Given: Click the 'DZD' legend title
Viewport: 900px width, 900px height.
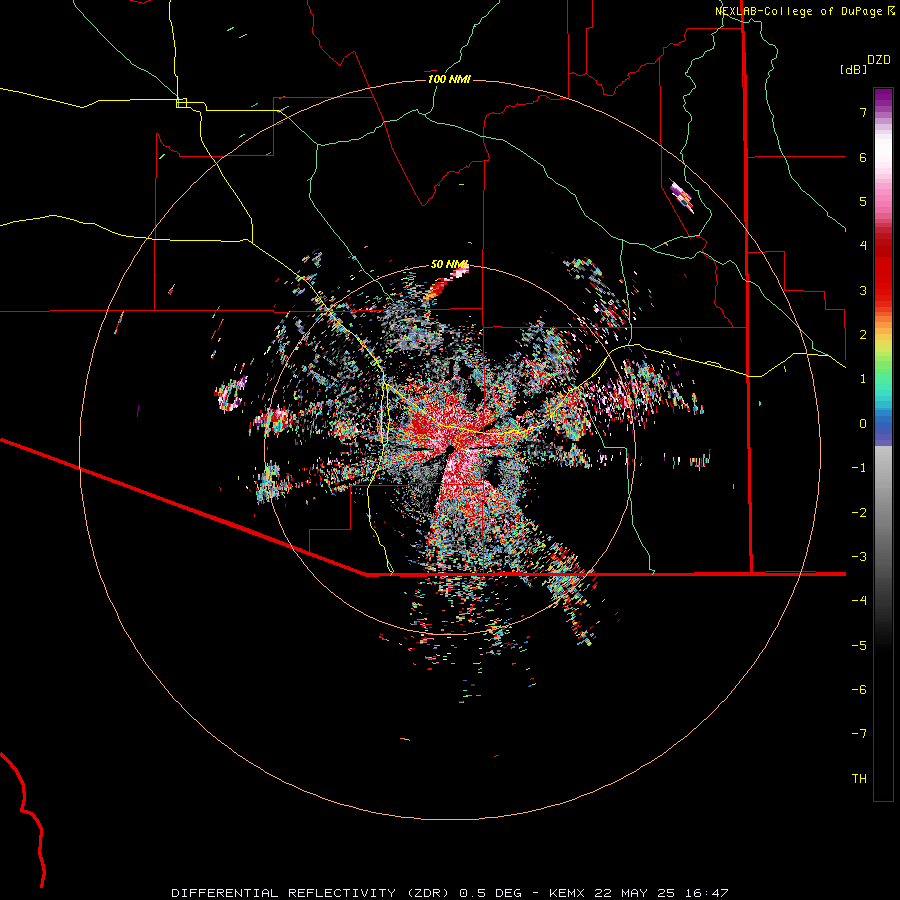Looking at the screenshot, I should [879, 60].
